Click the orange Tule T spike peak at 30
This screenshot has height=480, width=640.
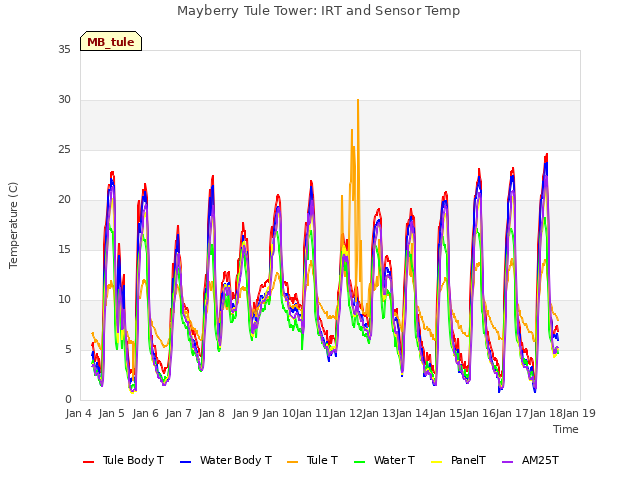point(358,100)
